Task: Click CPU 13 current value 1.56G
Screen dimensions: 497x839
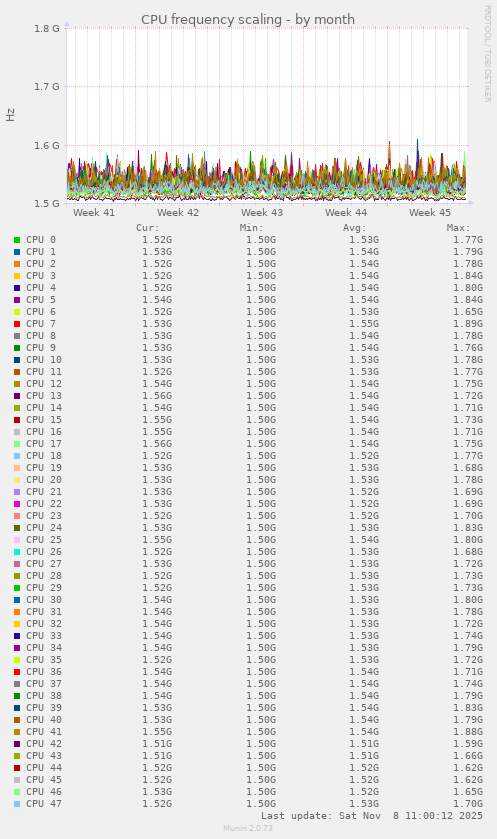Action: point(157,395)
